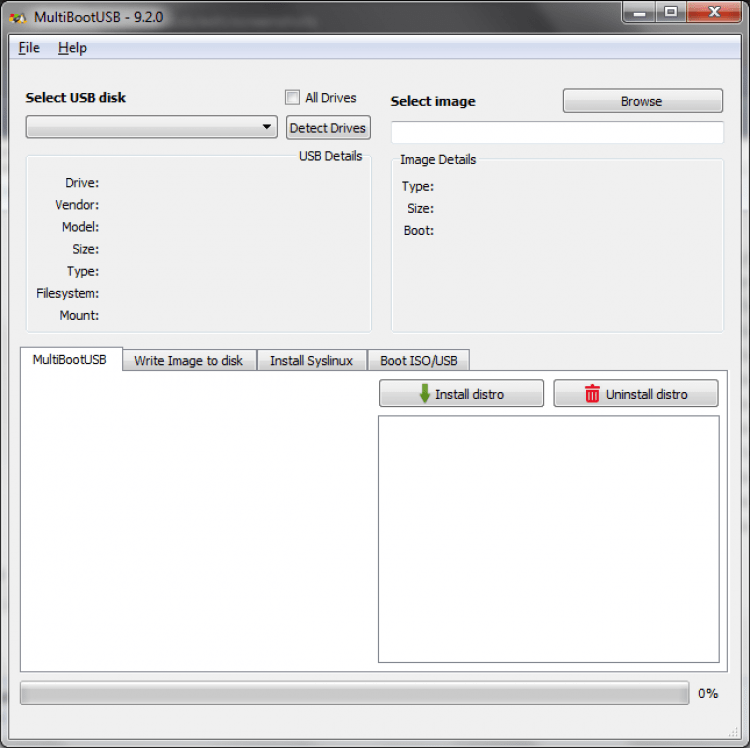Image resolution: width=750 pixels, height=748 pixels.
Task: Maximize the MultiBootUSB window
Action: (670, 13)
